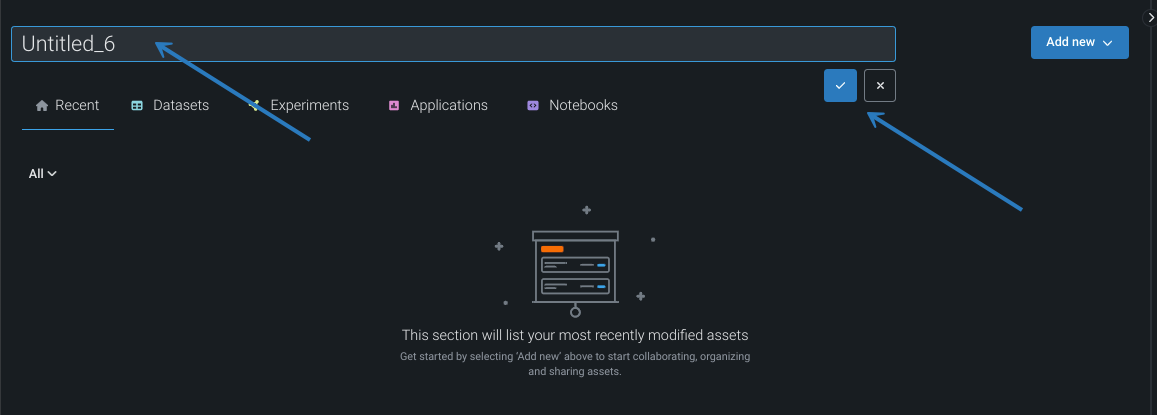Click the home icon beside Recent
This screenshot has width=1157, height=415.
[42, 105]
